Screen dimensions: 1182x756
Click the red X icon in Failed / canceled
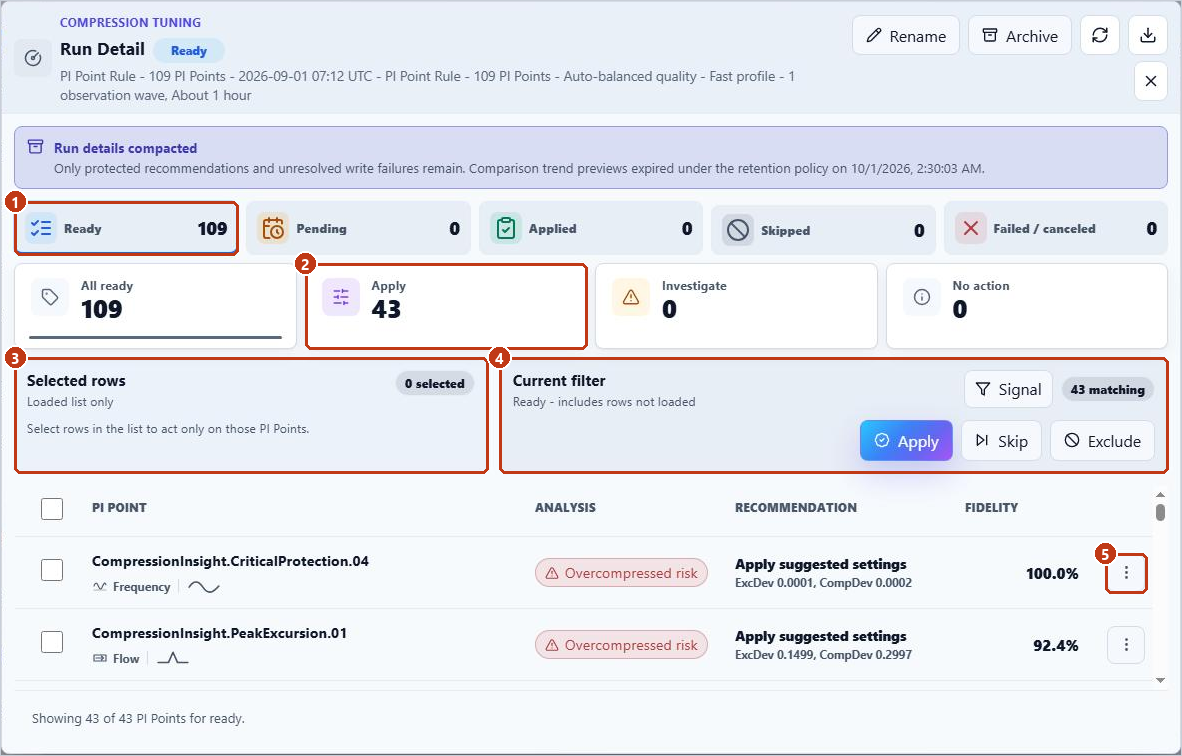pyautogui.click(x=971, y=228)
